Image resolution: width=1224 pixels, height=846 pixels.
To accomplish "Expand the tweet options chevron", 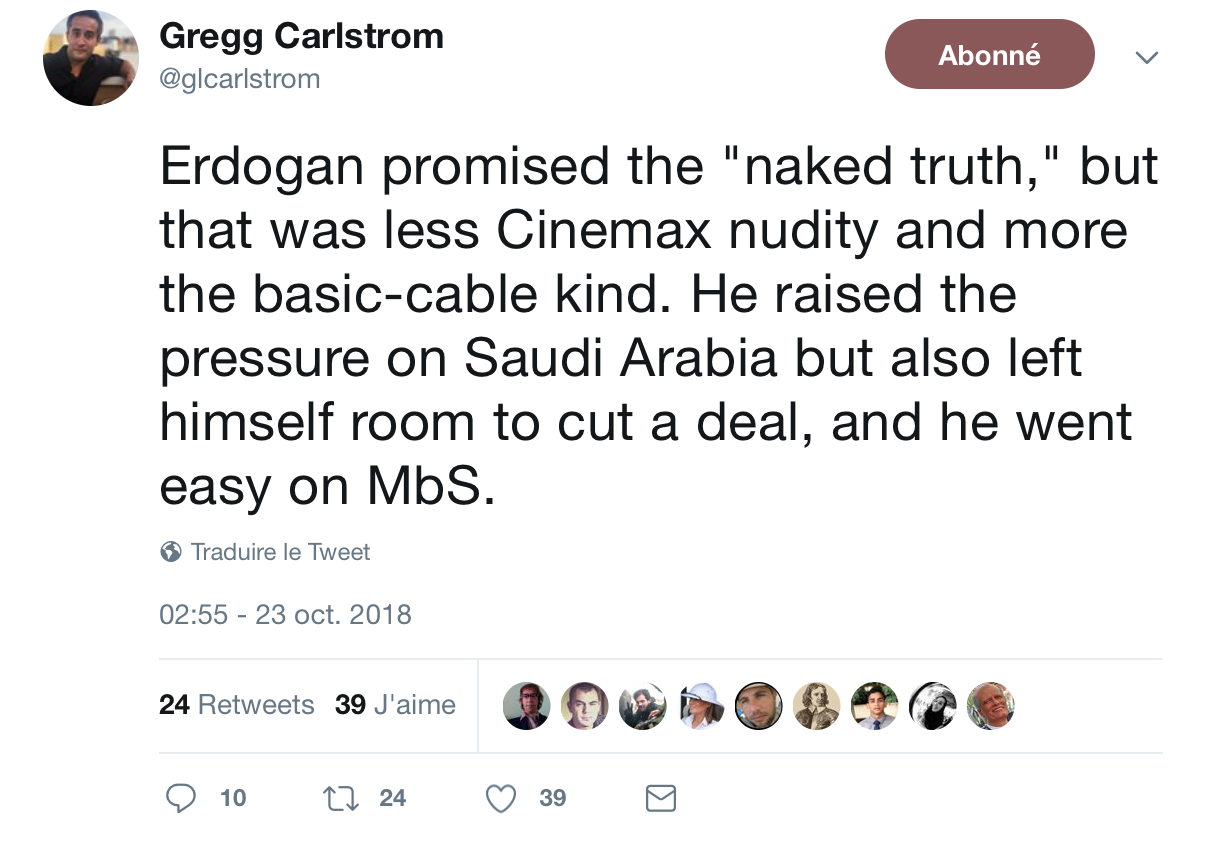I will pos(1147,57).
